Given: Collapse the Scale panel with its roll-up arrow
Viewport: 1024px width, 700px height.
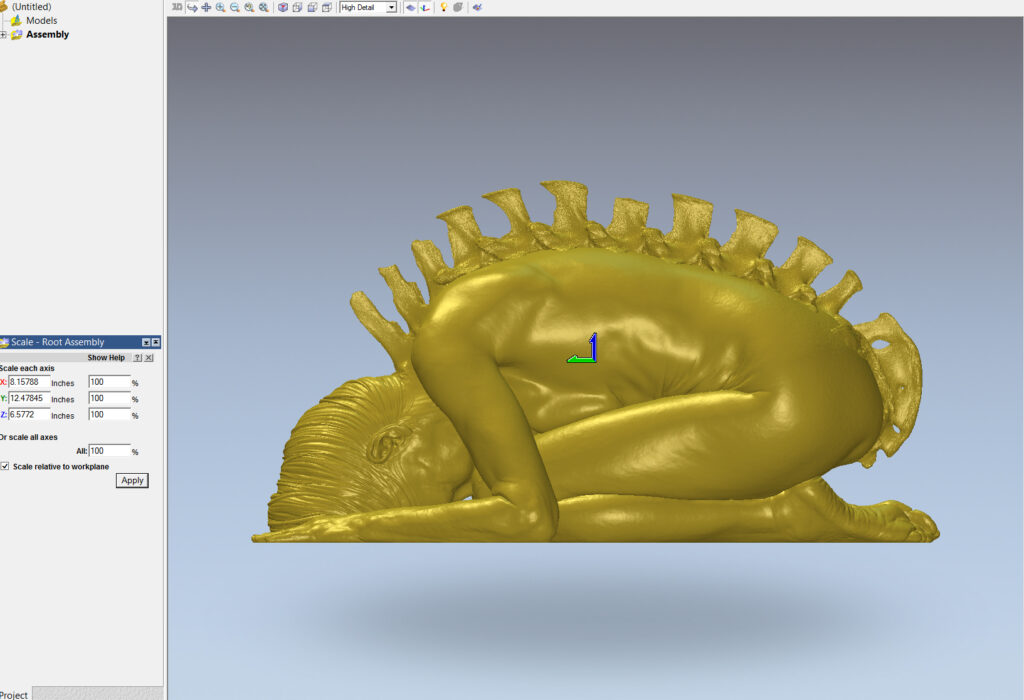Looking at the screenshot, I should pos(146,341).
